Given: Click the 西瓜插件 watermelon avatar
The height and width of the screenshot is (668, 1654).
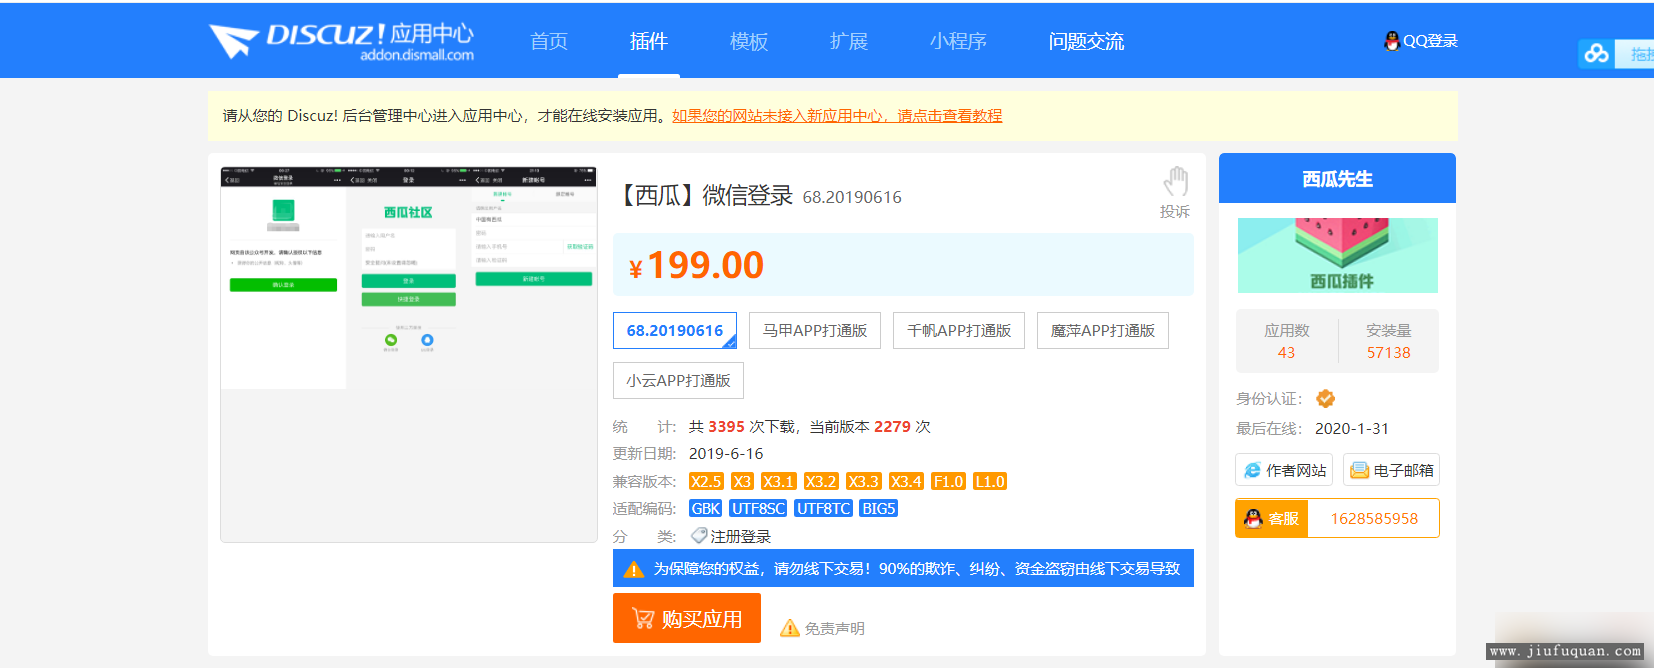Looking at the screenshot, I should click(1338, 255).
